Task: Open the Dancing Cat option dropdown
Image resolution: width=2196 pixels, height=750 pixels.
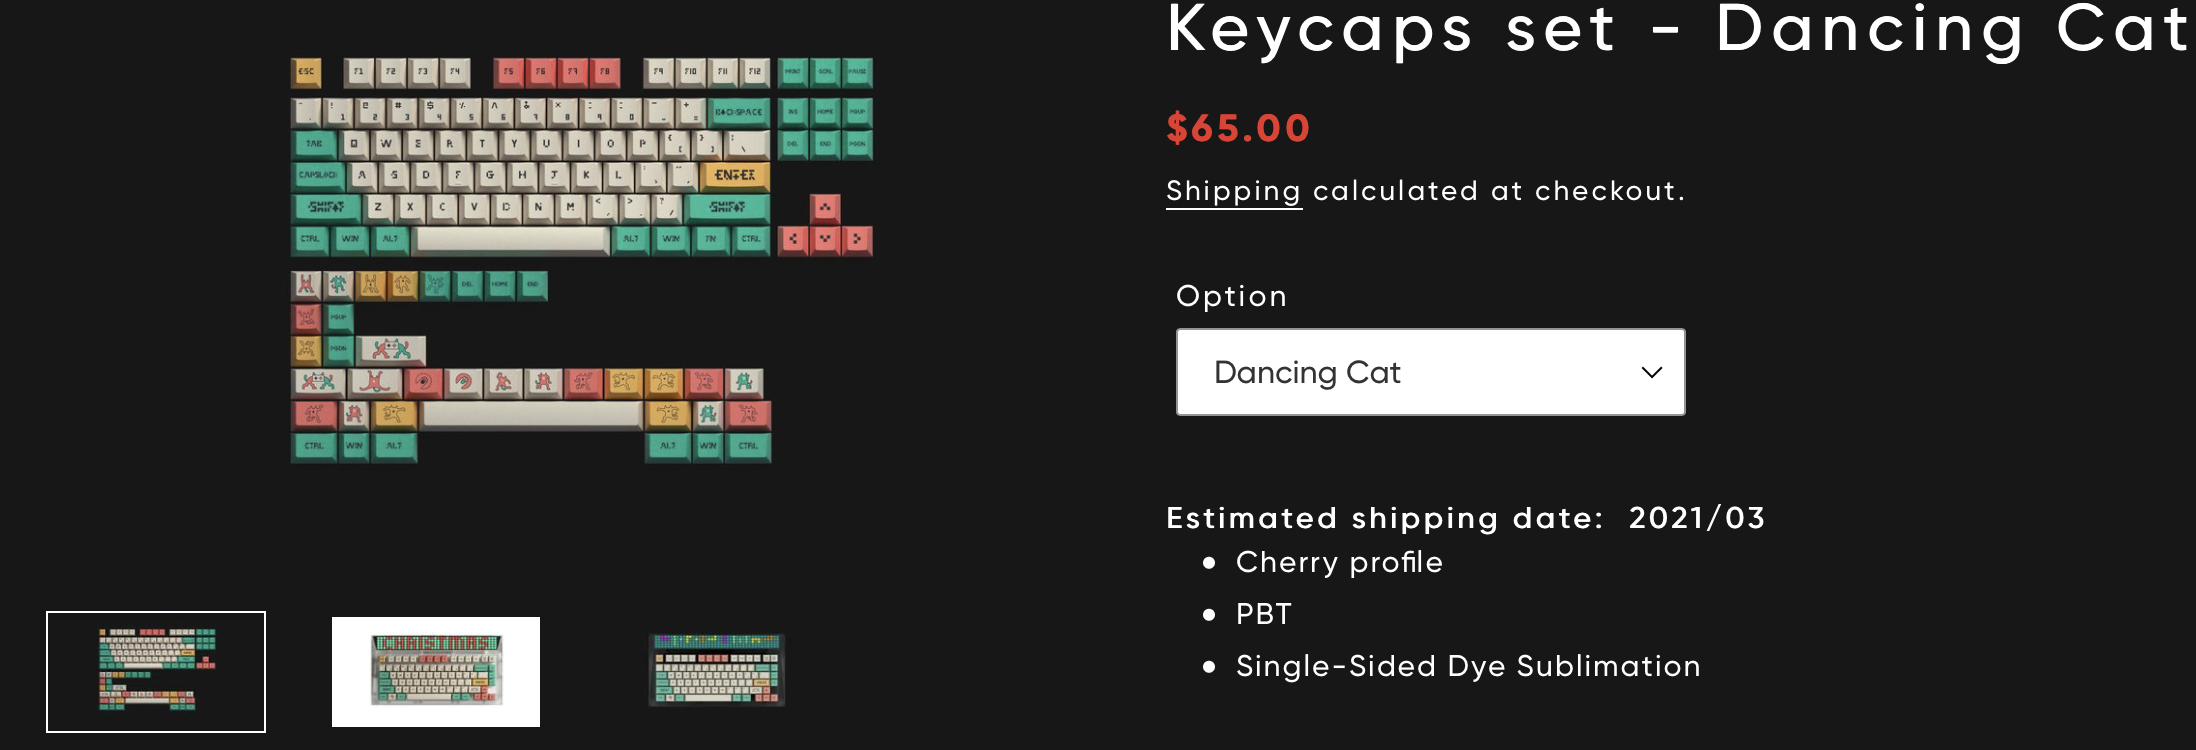Action: (1430, 372)
